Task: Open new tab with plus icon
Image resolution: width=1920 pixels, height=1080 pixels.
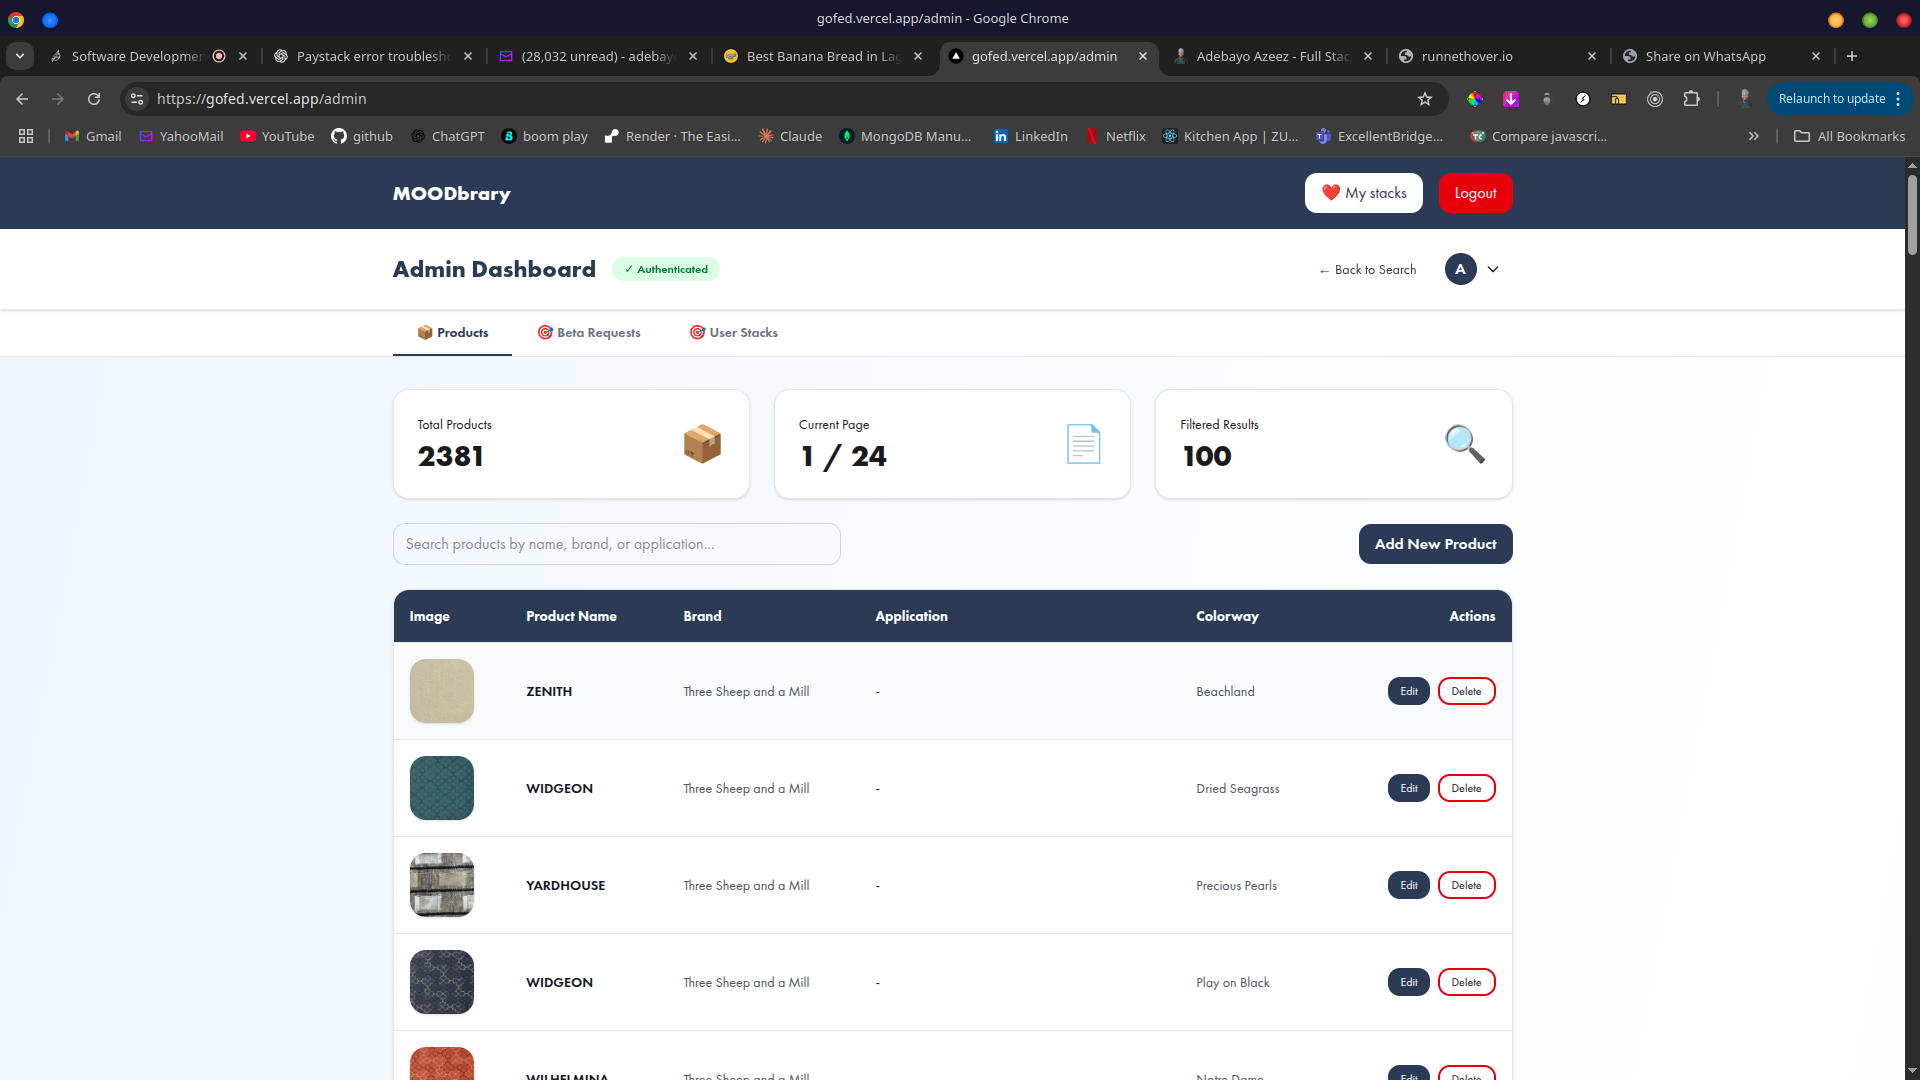Action: click(1852, 56)
